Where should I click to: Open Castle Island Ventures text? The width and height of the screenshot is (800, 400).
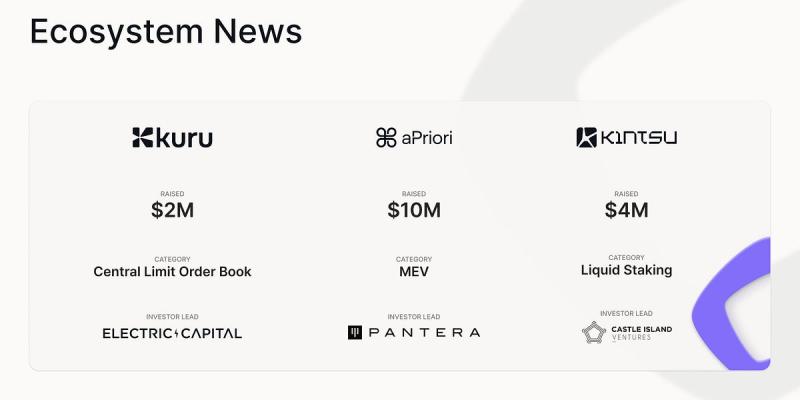[x=641, y=333]
